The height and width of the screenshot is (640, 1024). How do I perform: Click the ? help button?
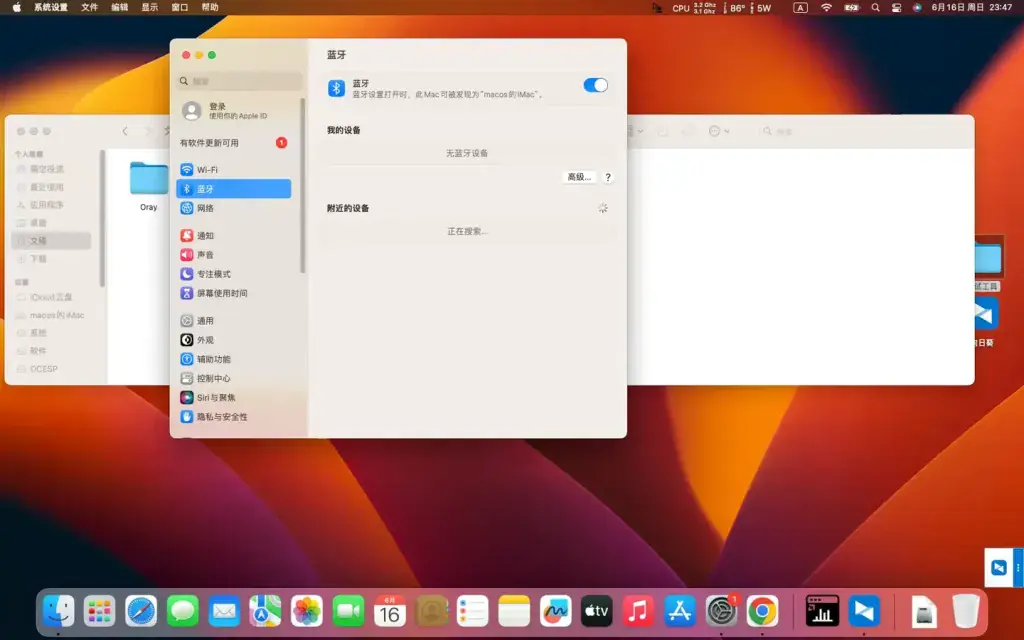pos(607,177)
